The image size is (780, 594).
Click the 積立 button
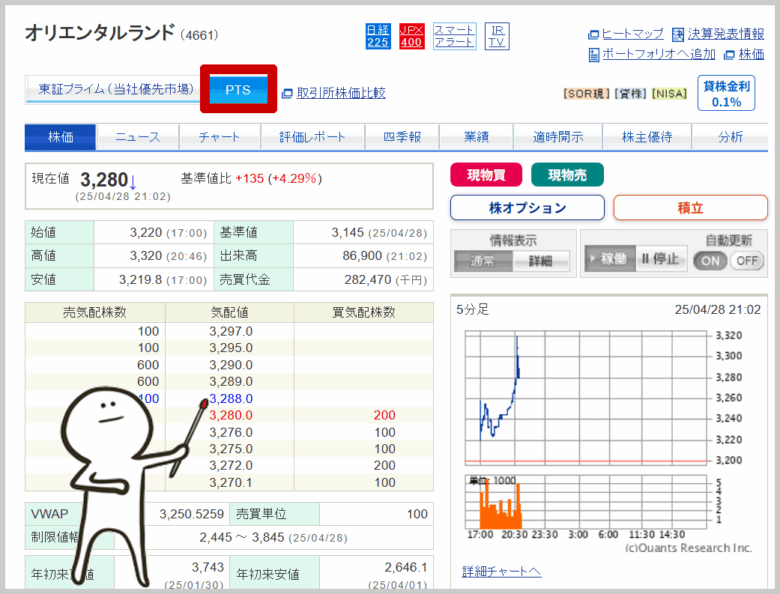point(690,208)
